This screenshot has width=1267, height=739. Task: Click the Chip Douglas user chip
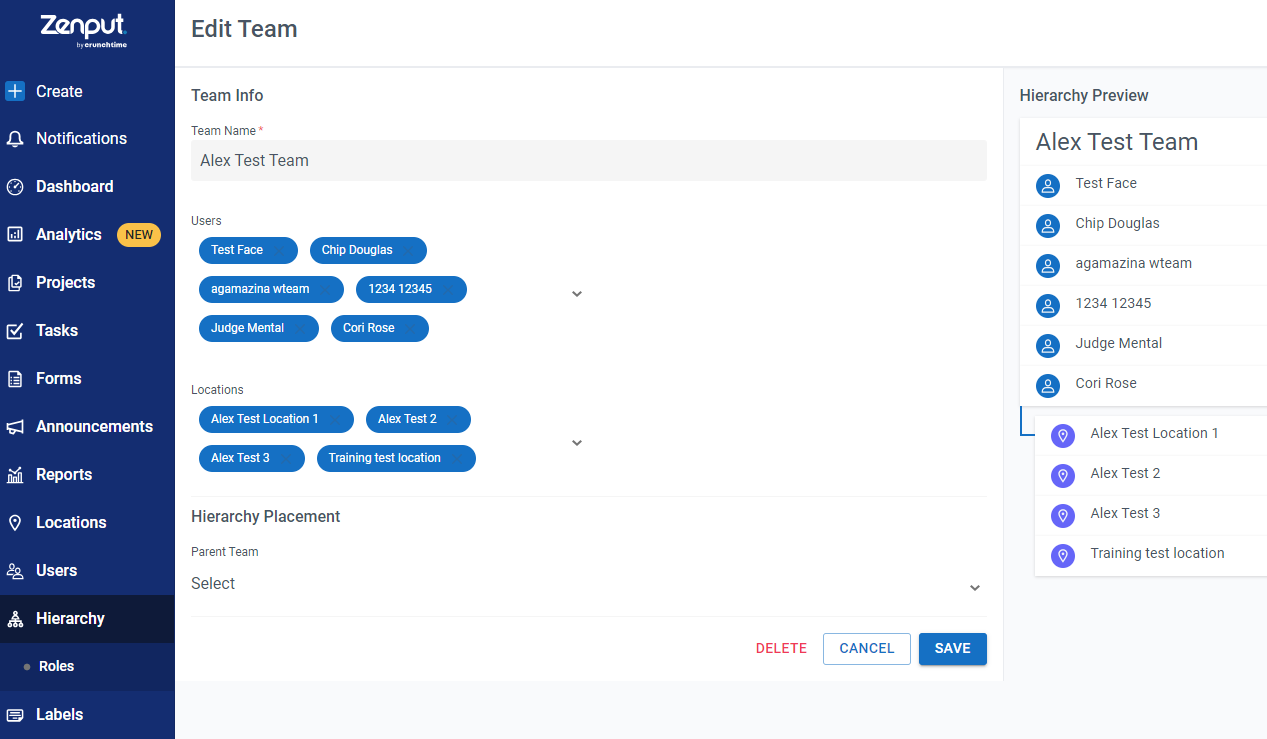pos(368,250)
